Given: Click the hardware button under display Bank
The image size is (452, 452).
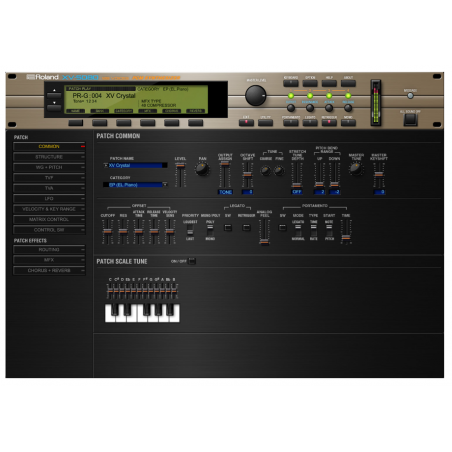Looking at the screenshot, I should 100,123.
